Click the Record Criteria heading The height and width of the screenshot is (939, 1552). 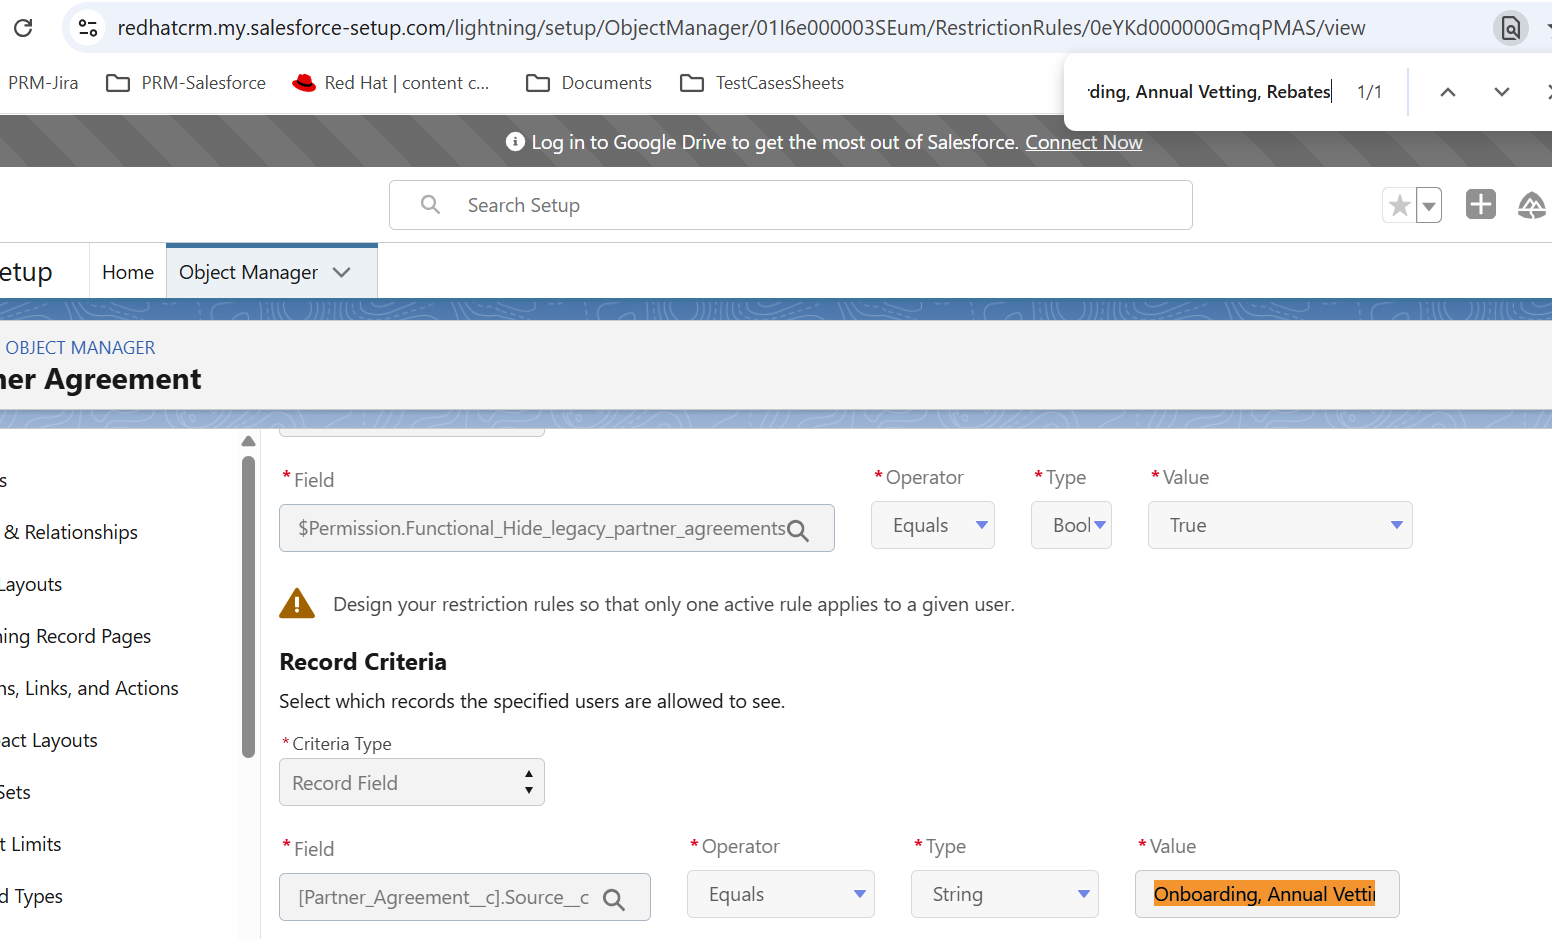363,662
